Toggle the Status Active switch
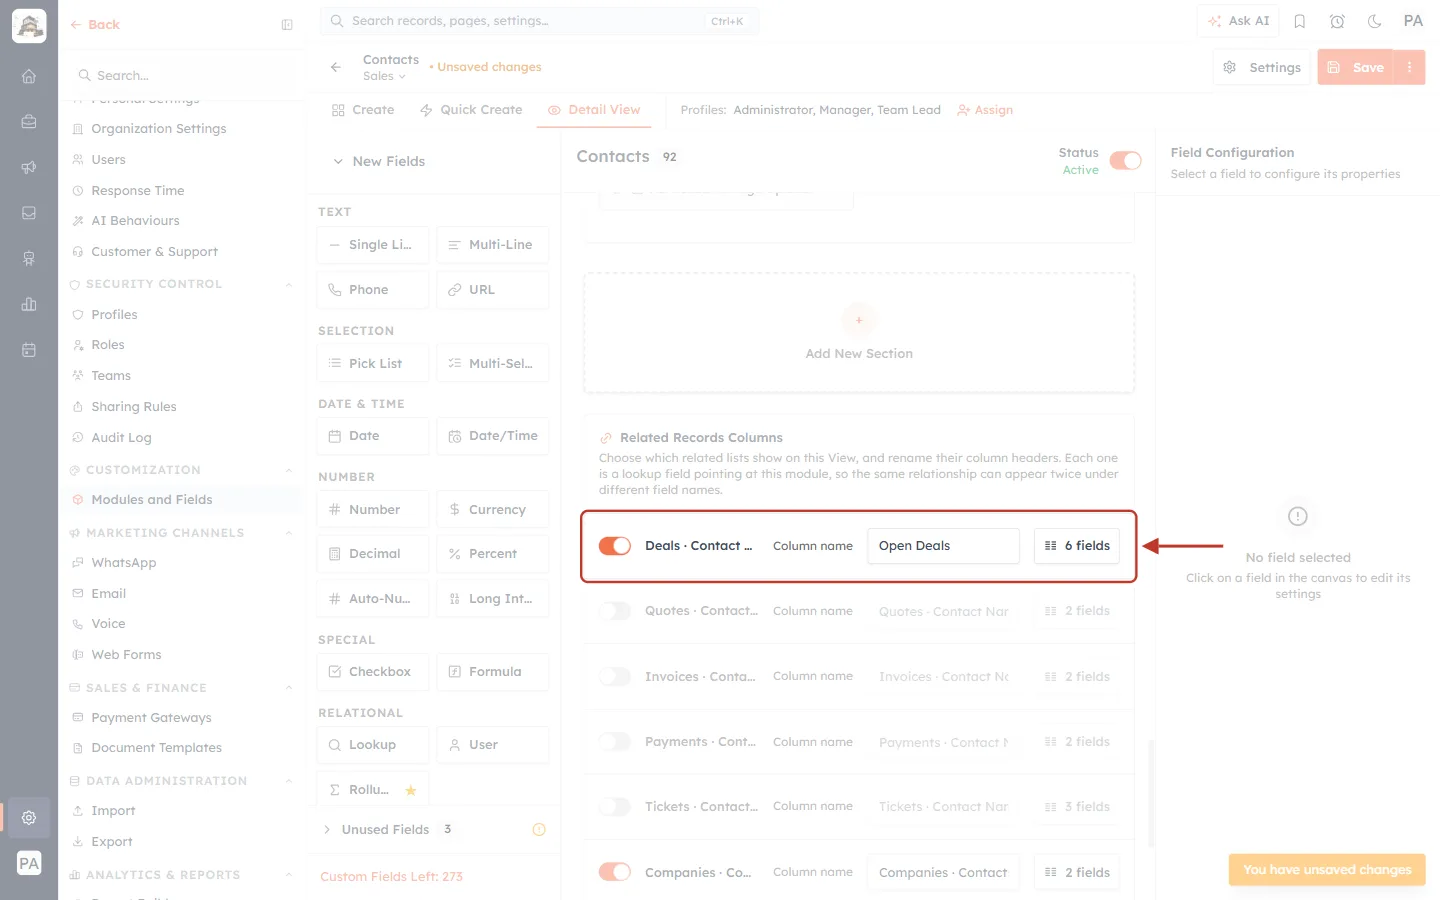 coord(1126,161)
